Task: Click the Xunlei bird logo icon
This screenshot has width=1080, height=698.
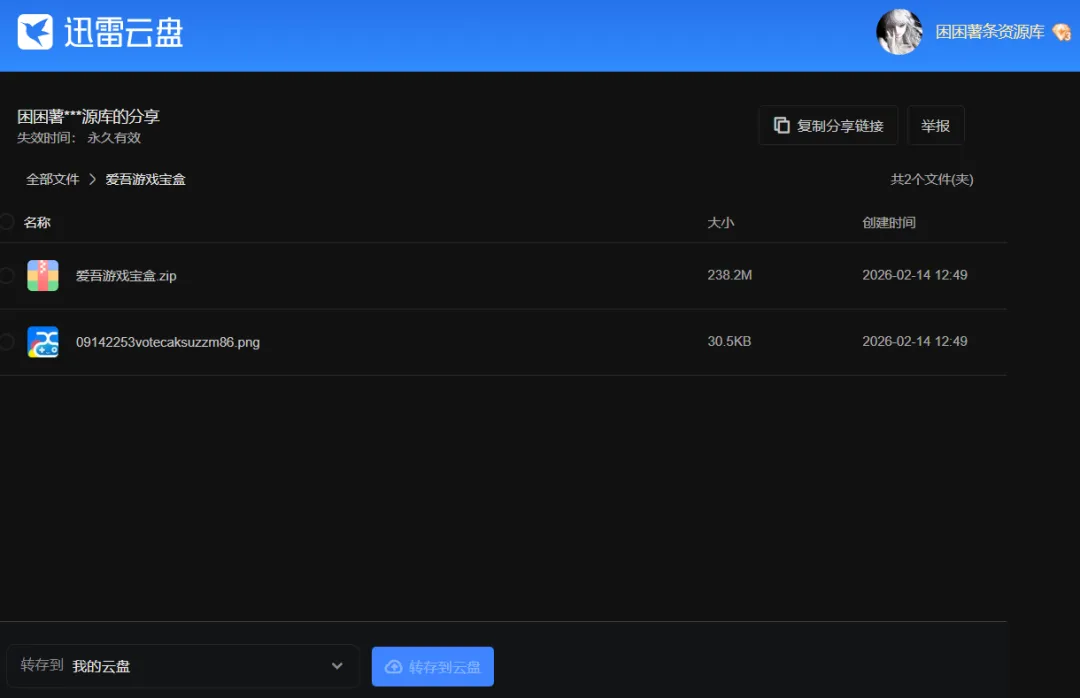Action: click(35, 32)
